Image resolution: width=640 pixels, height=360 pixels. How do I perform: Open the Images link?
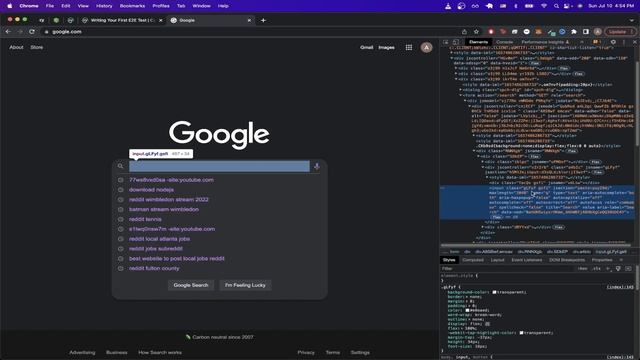[386, 47]
